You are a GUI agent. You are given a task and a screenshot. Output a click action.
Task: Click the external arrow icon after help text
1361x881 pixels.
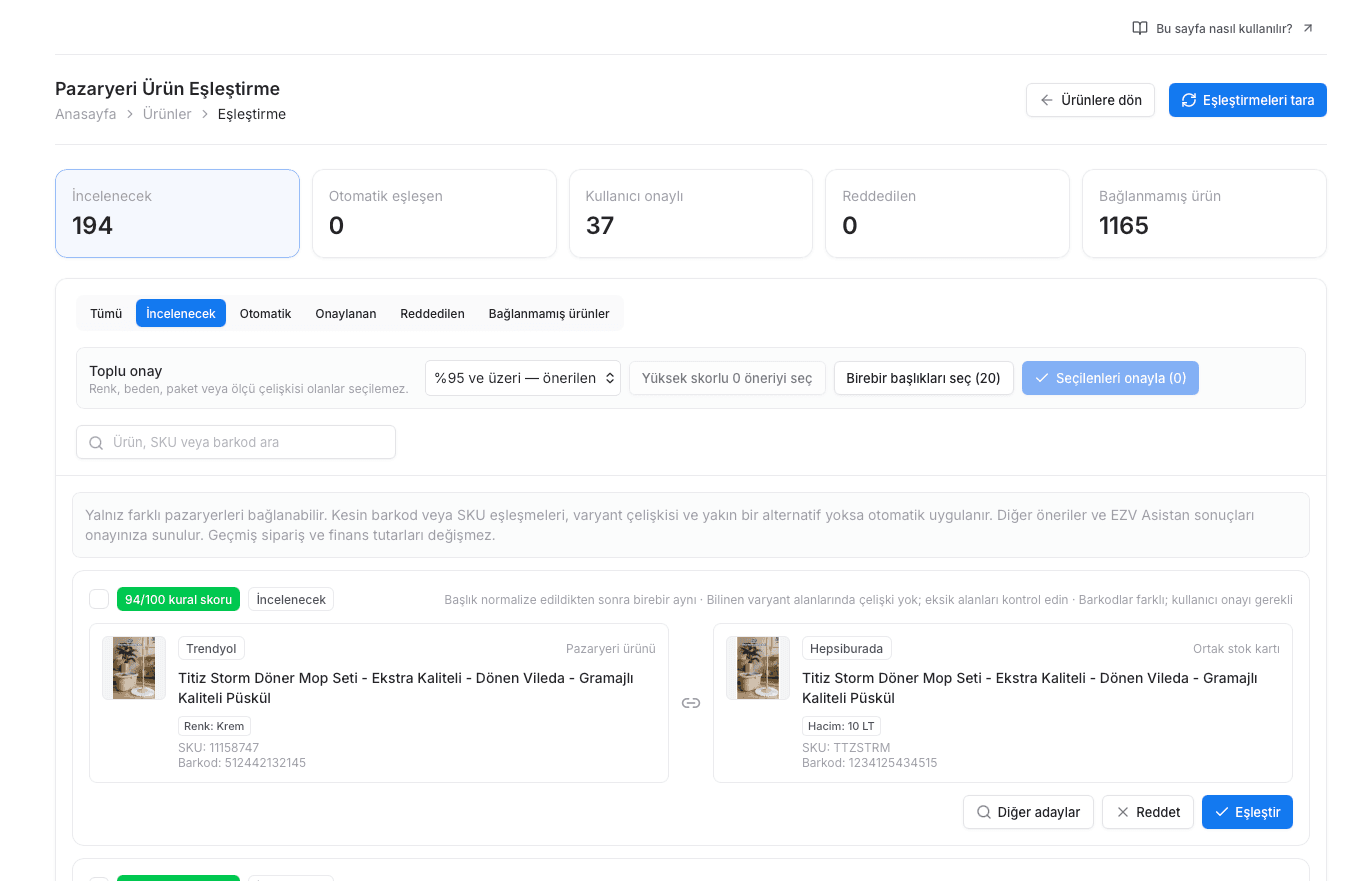pos(1308,28)
